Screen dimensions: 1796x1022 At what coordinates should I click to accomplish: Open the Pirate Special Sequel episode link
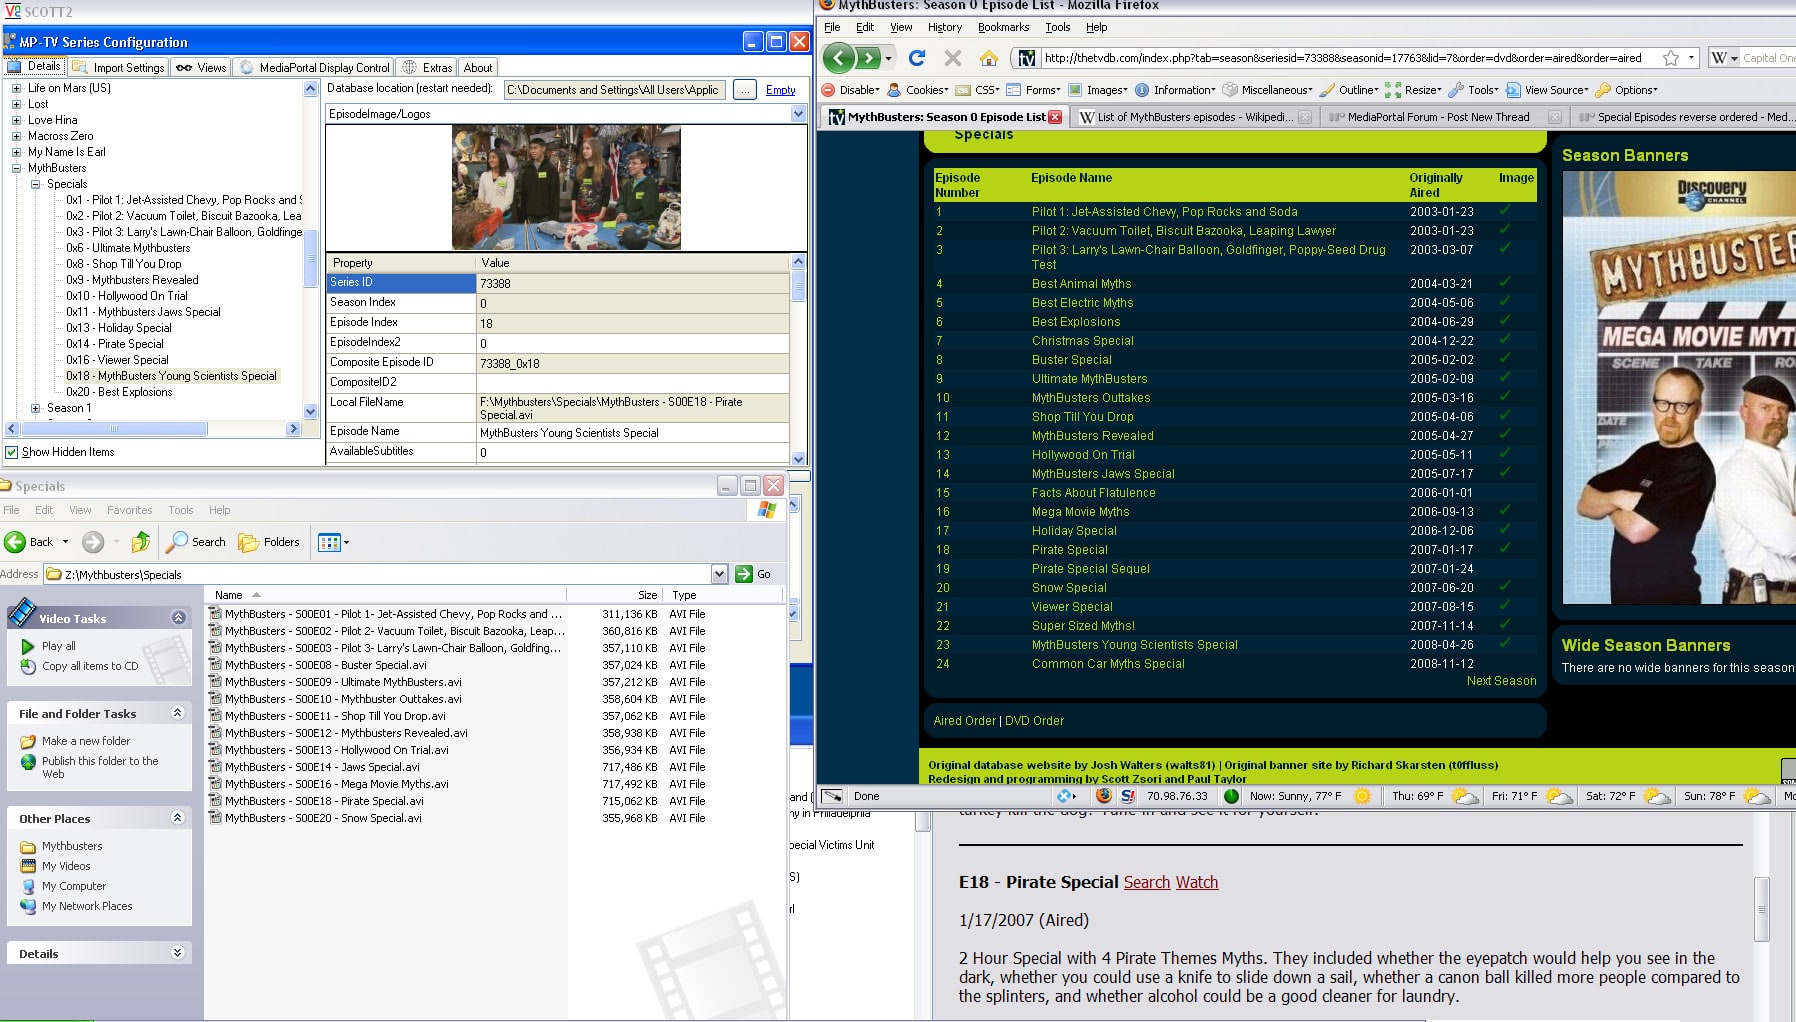1091,569
